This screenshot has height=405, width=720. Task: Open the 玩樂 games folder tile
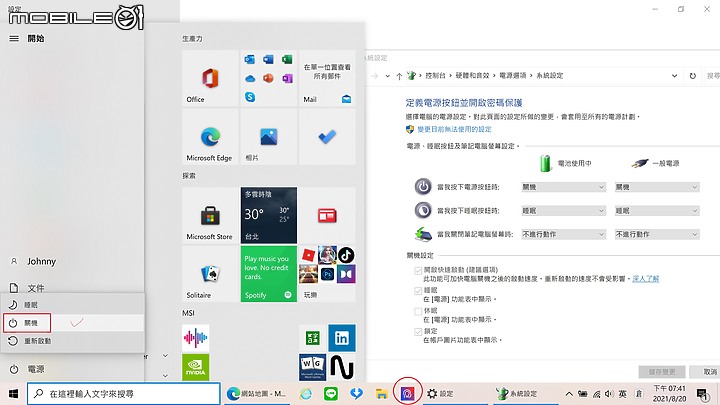pos(327,274)
